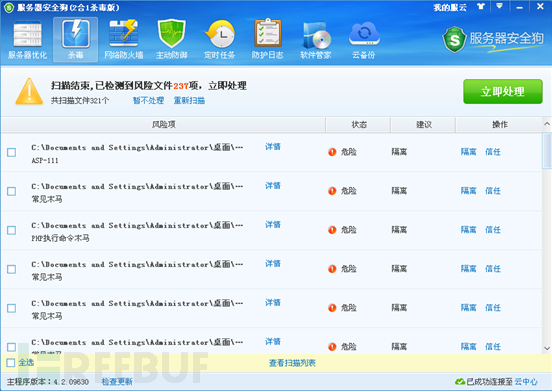
Task: Open 详情 for the PHP执行命令木马 row
Action: click(x=273, y=225)
